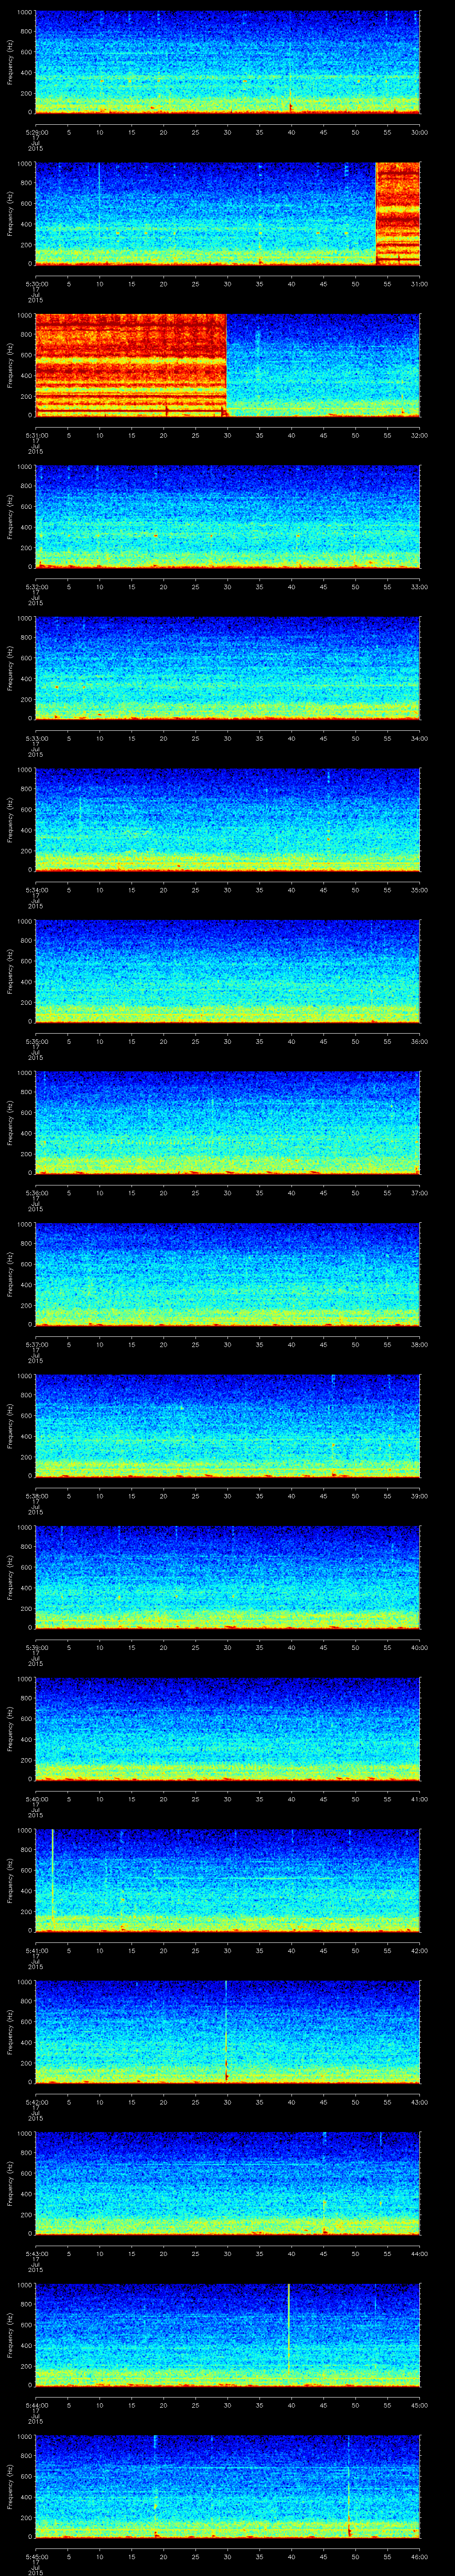Click the 40:00 end time label
Viewport: 455px width, 2576px height.
[420, 1647]
